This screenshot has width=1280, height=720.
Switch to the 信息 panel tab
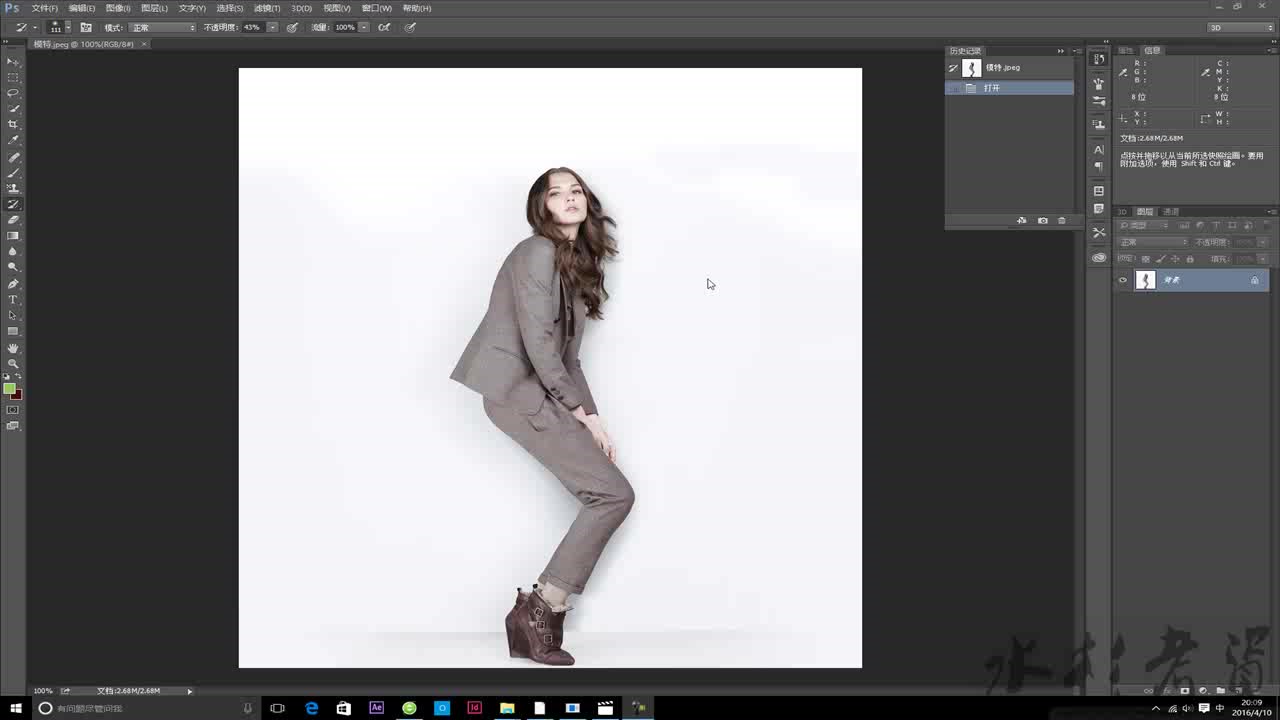(x=1152, y=50)
